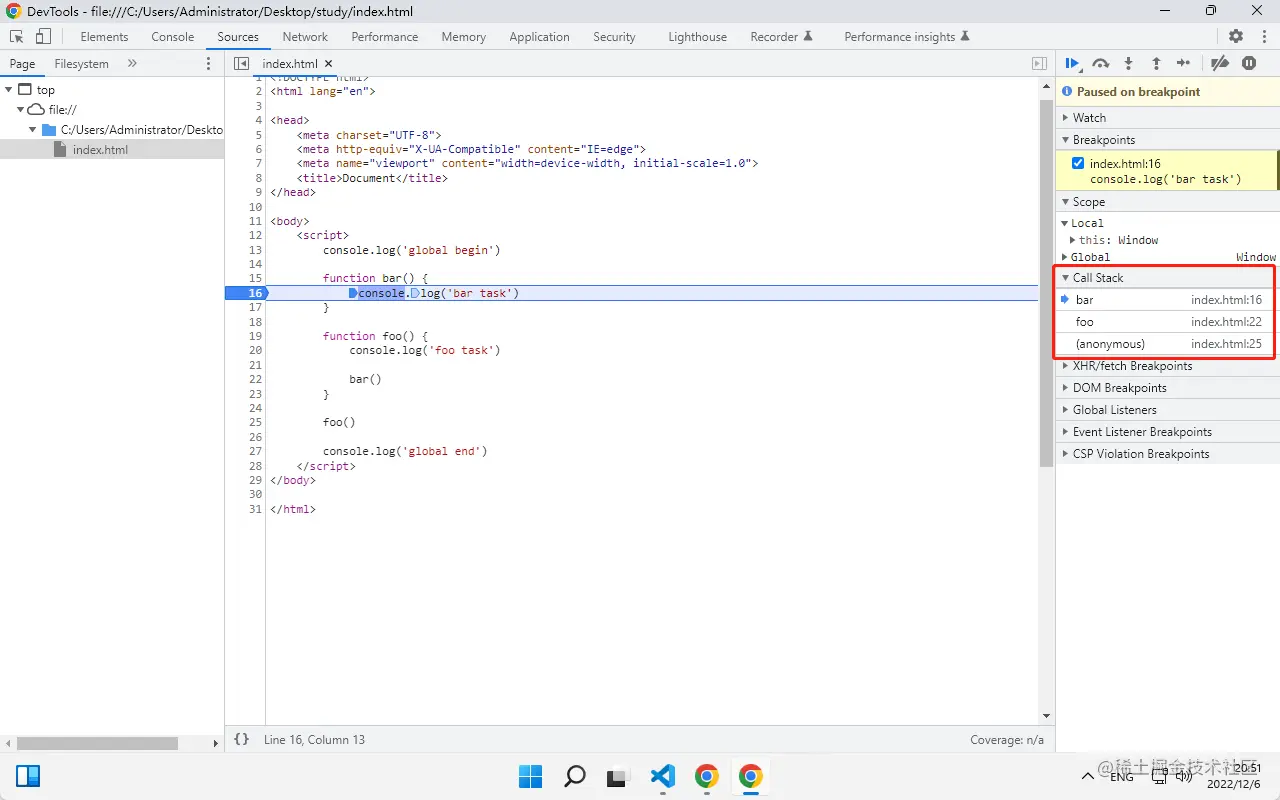The height and width of the screenshot is (800, 1280).
Task: Step over next function call
Action: coord(1100,63)
